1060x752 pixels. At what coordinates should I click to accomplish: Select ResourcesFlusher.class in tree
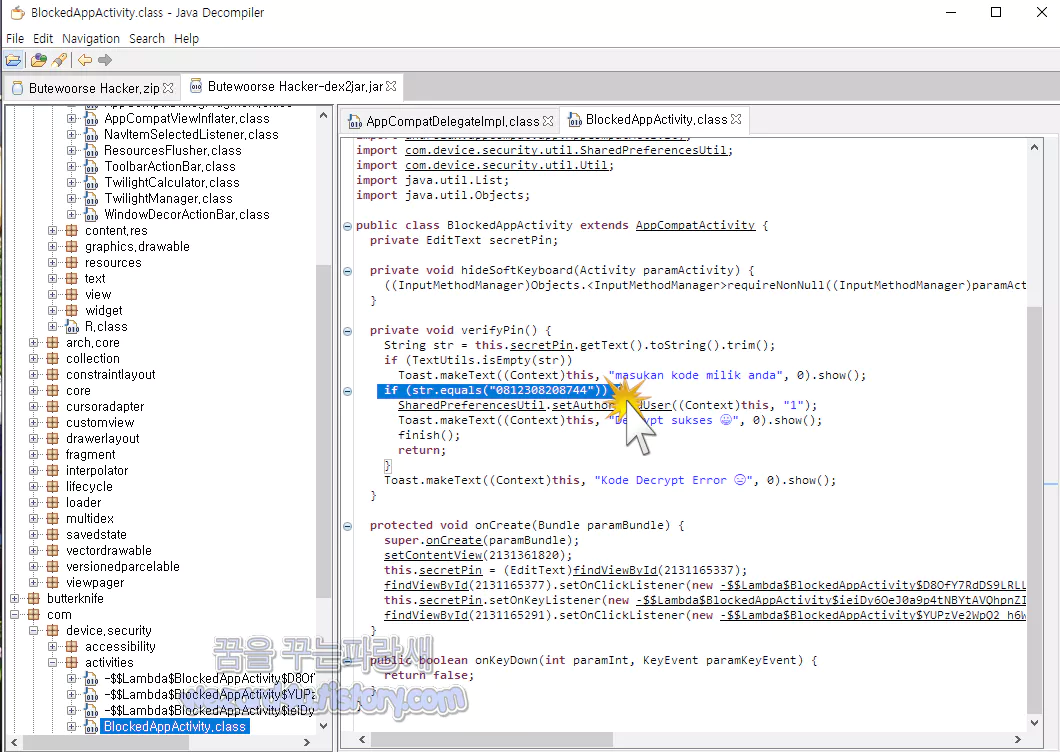(172, 150)
